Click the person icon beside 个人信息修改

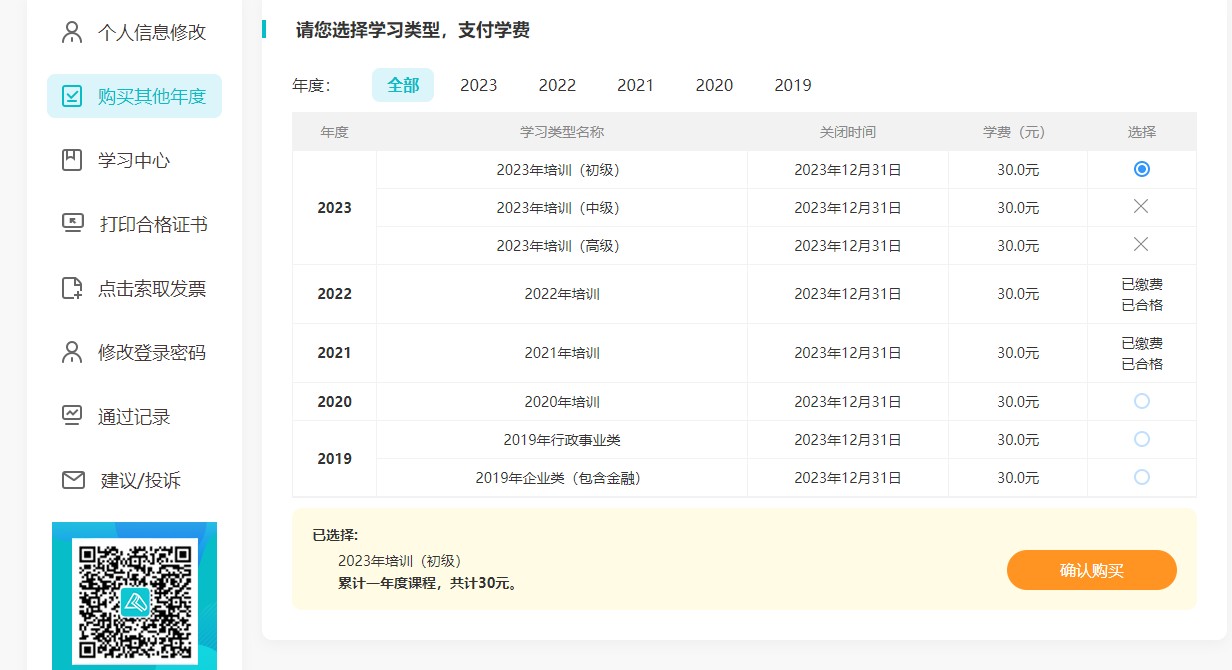(71, 31)
